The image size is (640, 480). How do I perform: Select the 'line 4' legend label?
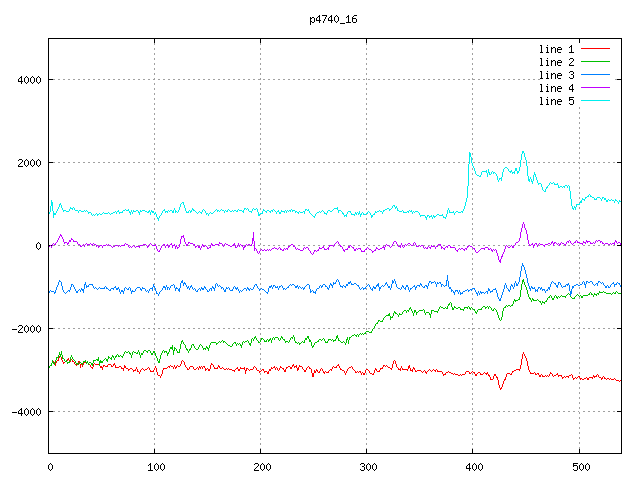click(556, 89)
